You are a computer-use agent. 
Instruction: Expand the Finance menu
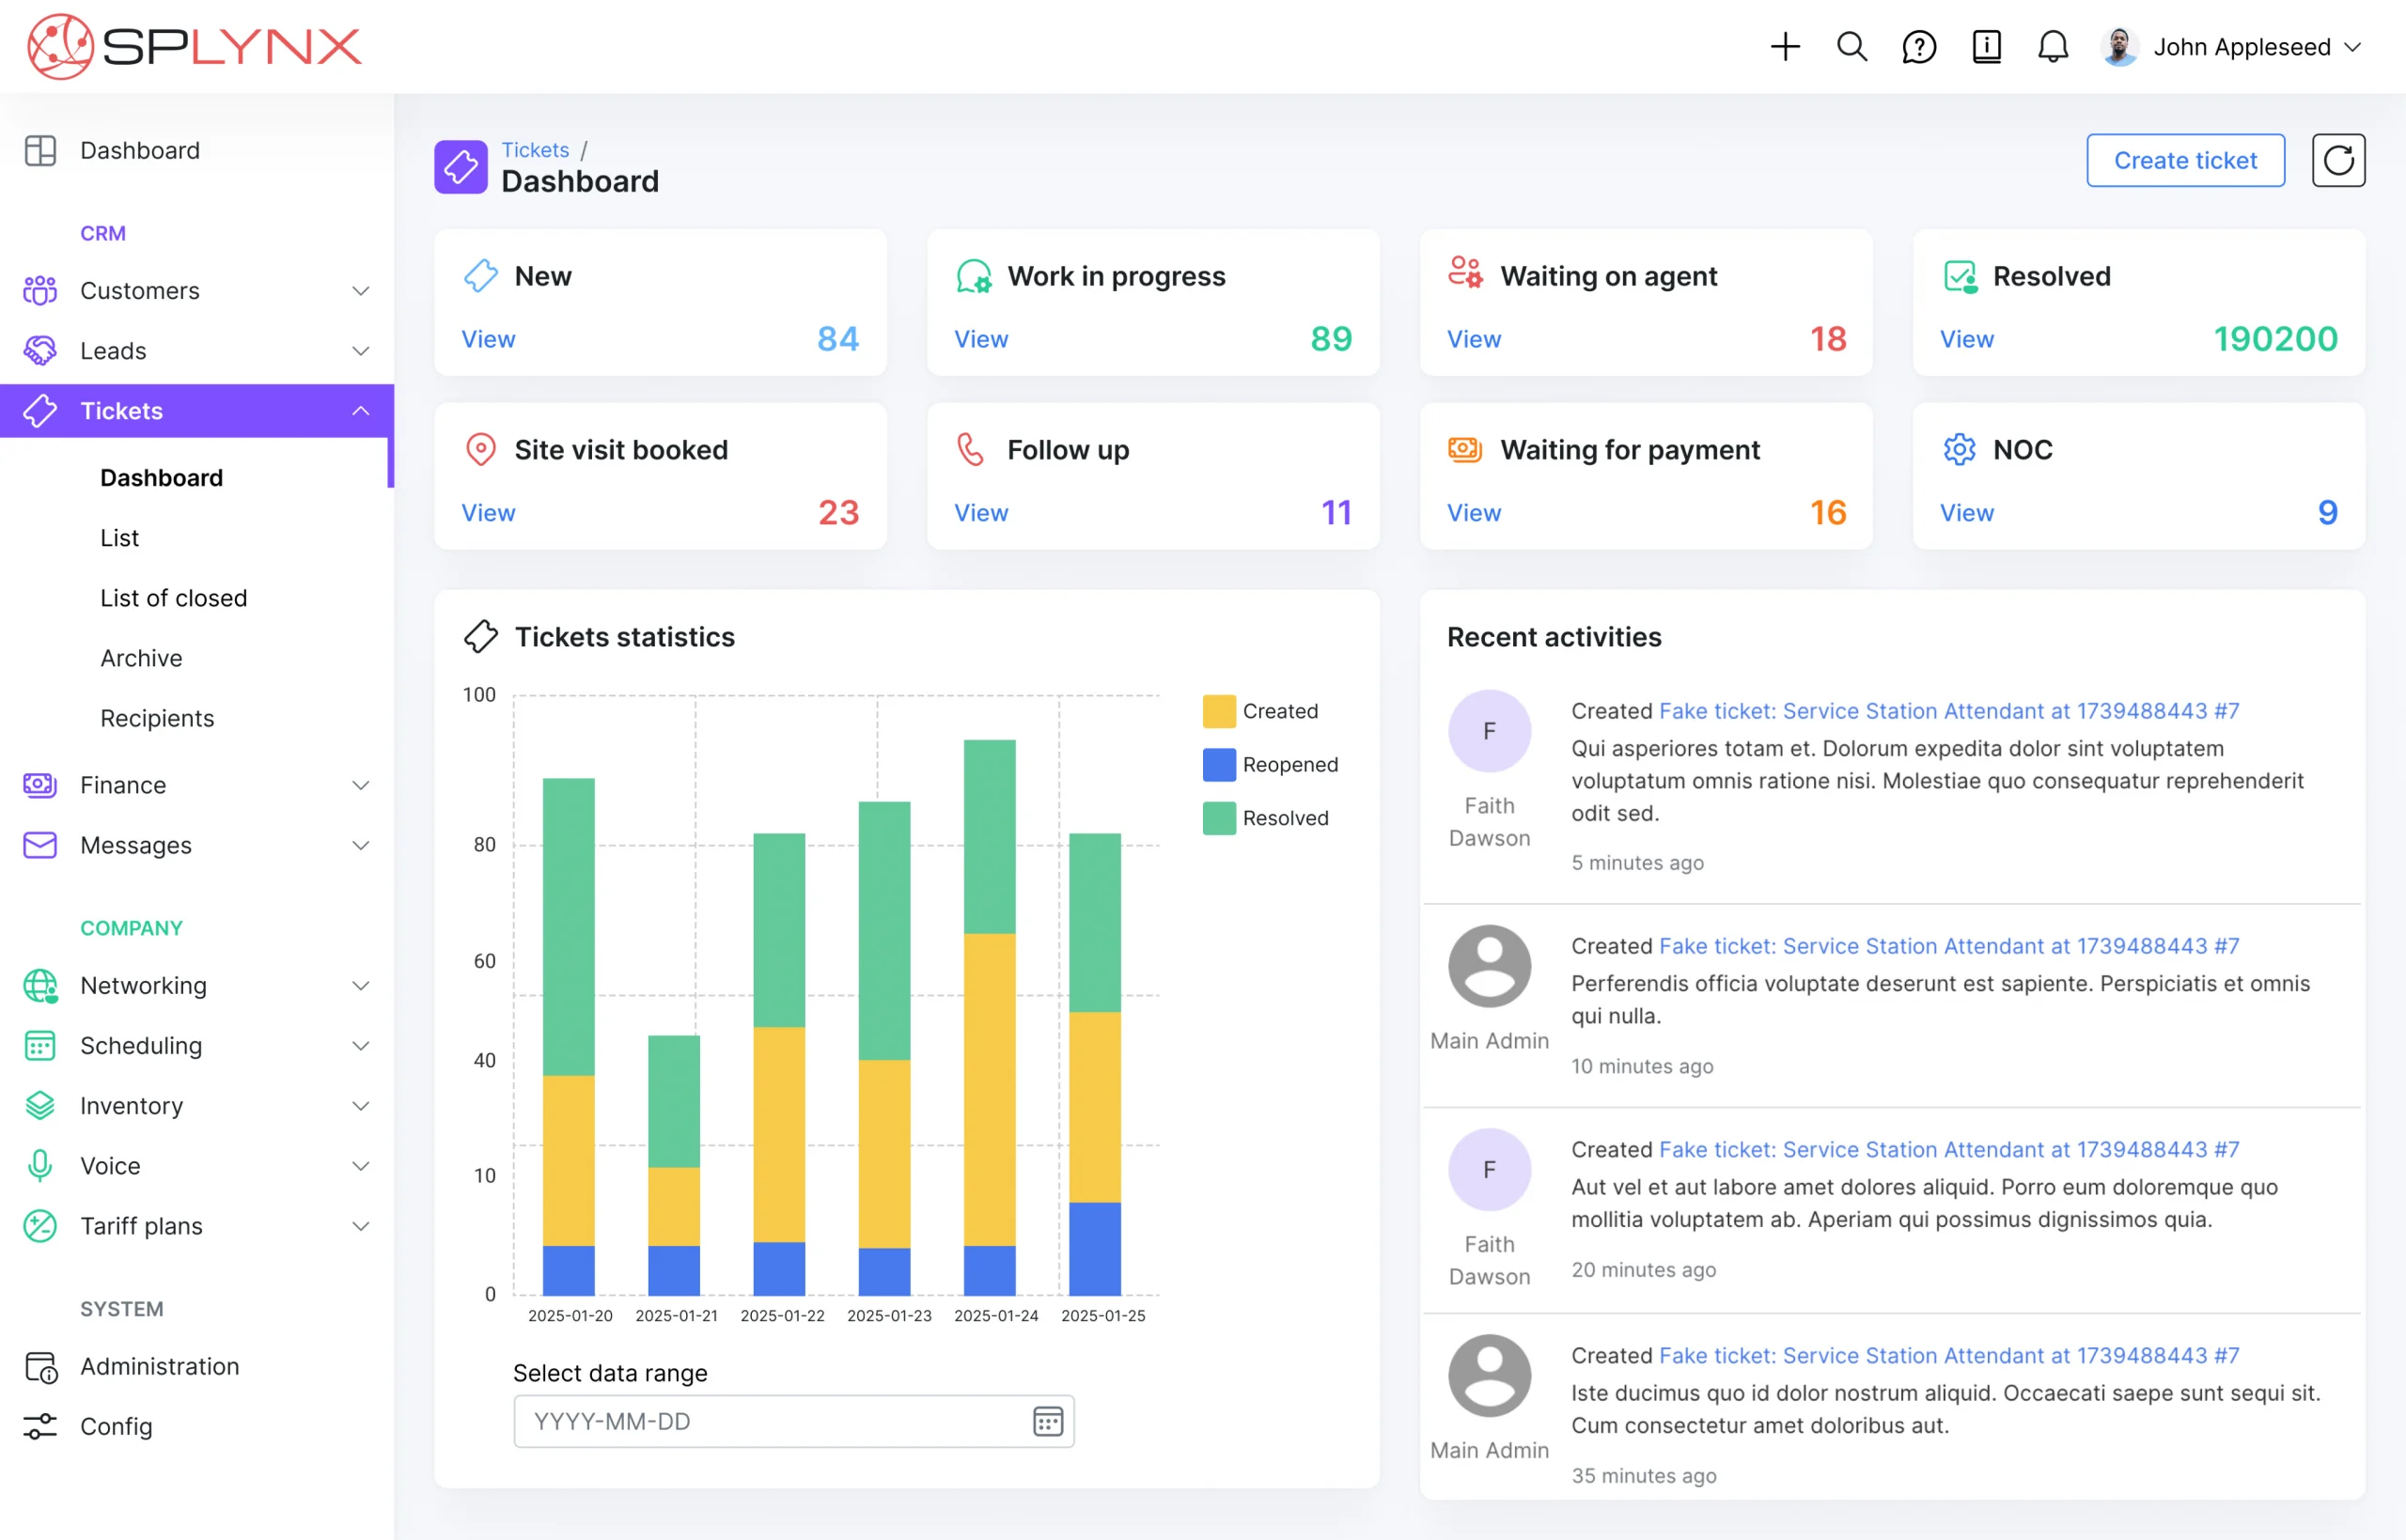(360, 785)
